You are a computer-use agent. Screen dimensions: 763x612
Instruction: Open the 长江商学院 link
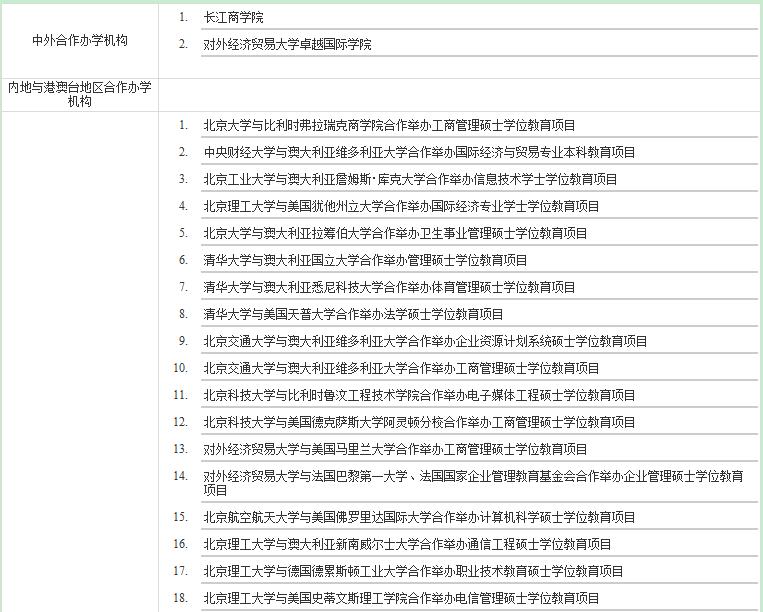pyautogui.click(x=233, y=18)
